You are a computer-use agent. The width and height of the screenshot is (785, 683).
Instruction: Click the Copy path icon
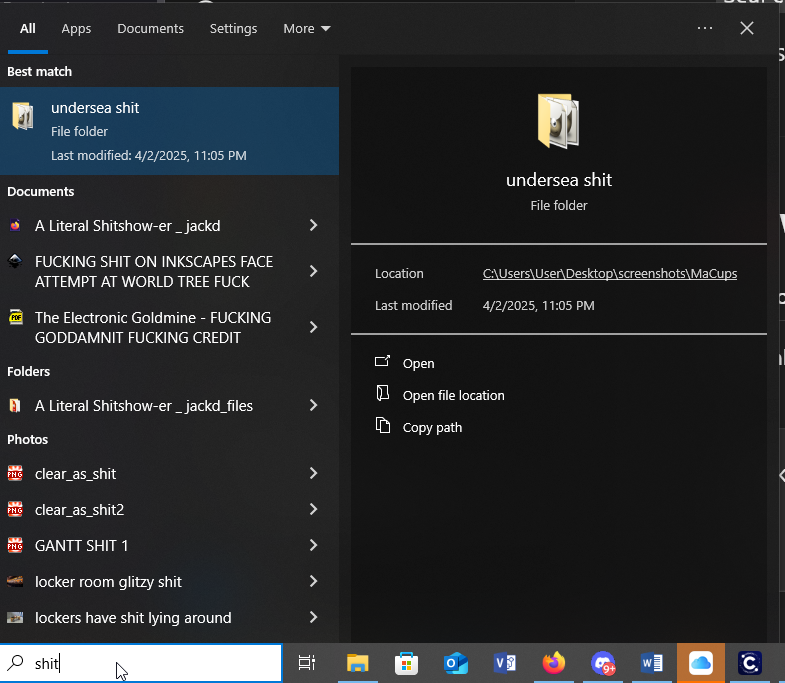coord(383,426)
